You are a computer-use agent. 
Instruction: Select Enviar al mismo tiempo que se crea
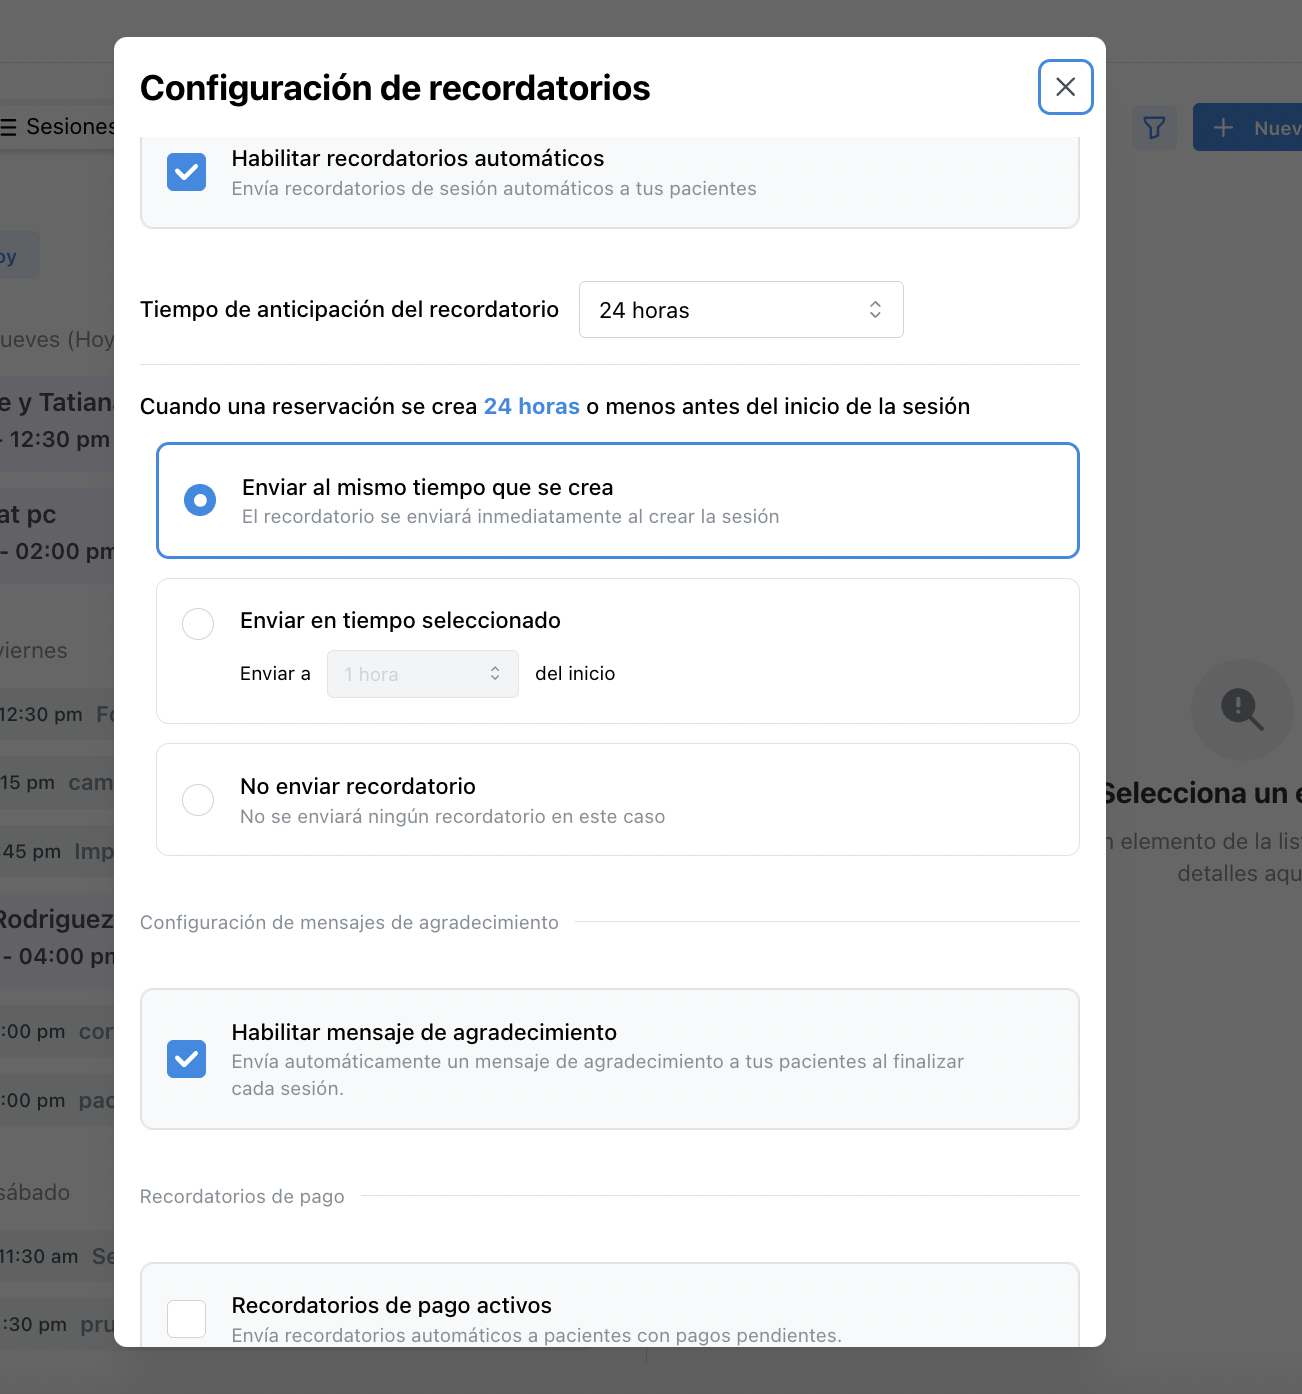(x=200, y=500)
